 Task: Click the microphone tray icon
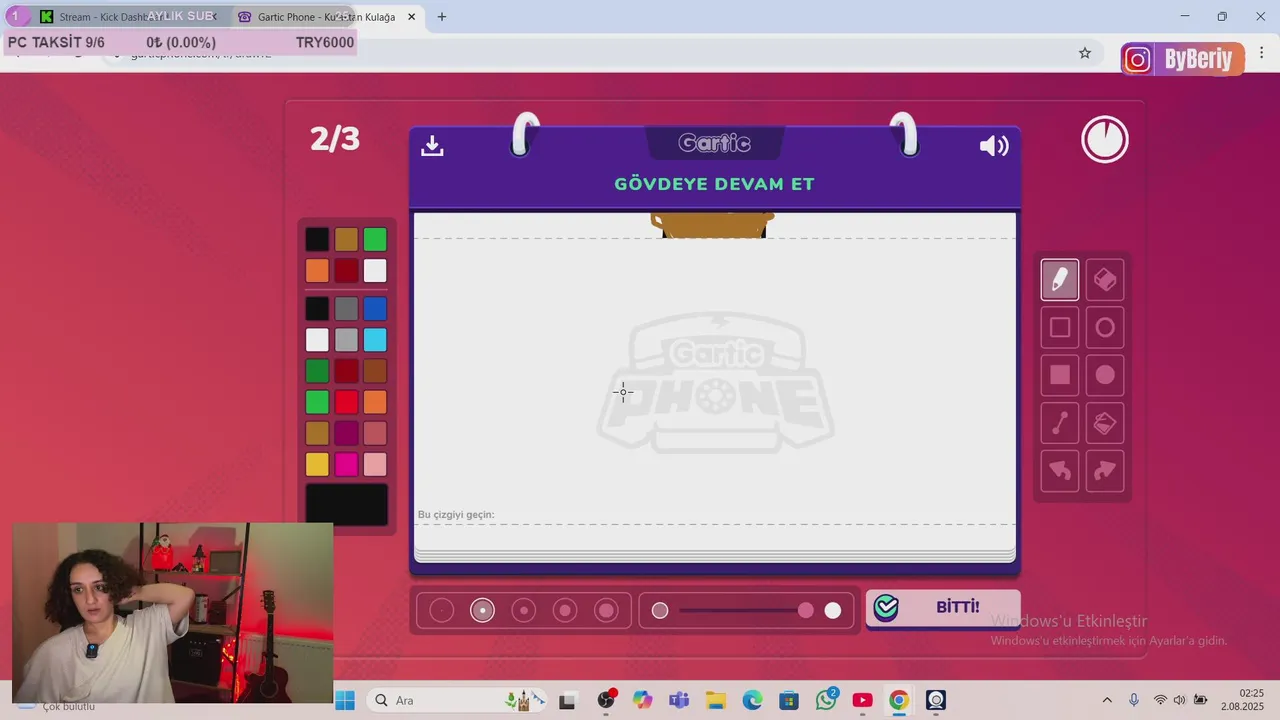coord(1133,700)
